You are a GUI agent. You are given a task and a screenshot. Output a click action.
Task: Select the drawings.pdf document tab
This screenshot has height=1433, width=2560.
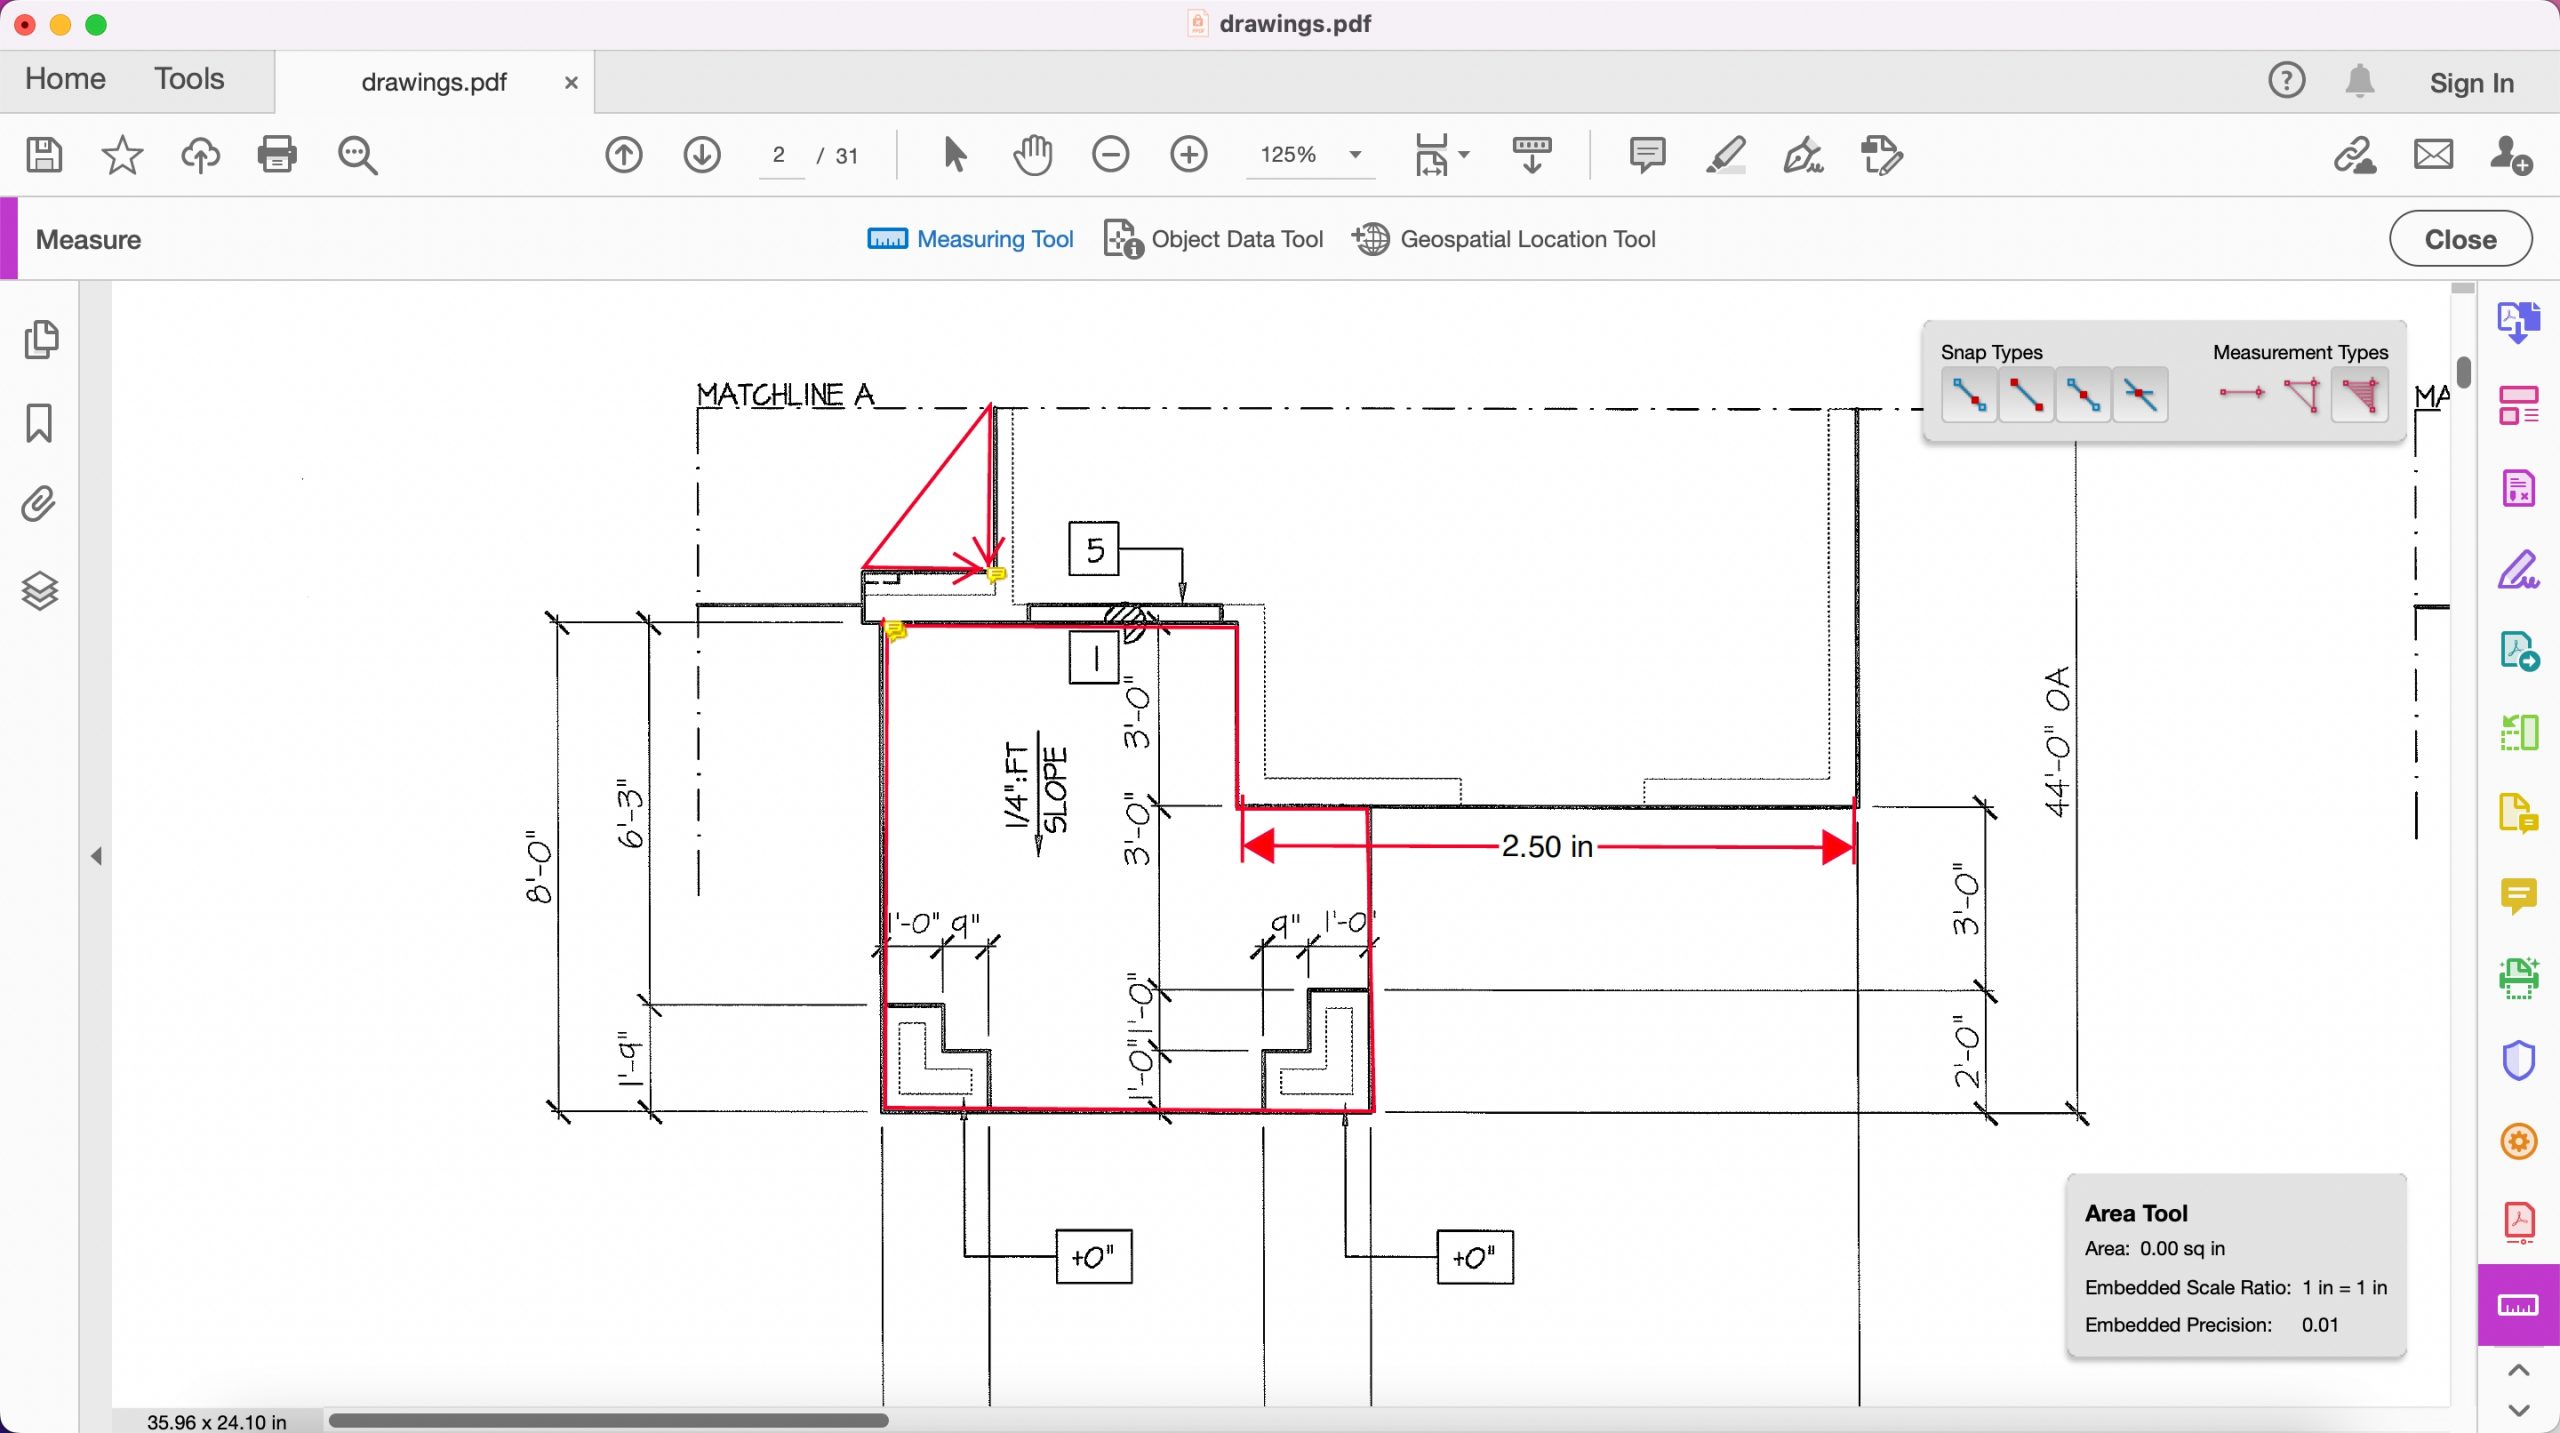click(433, 82)
